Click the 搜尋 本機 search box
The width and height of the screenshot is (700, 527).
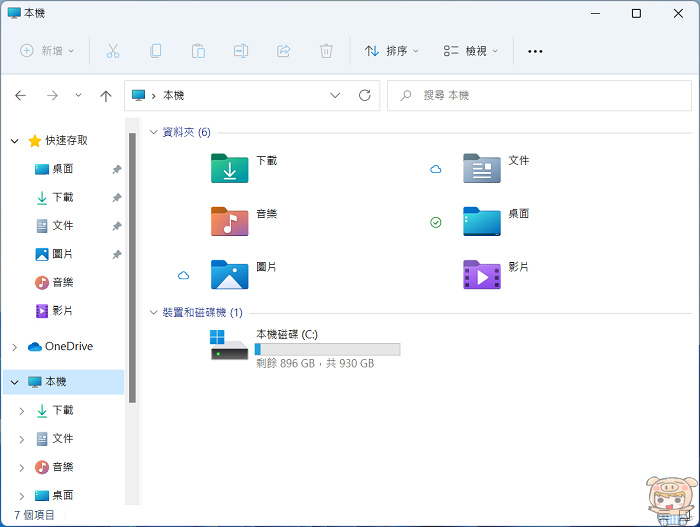tap(540, 96)
